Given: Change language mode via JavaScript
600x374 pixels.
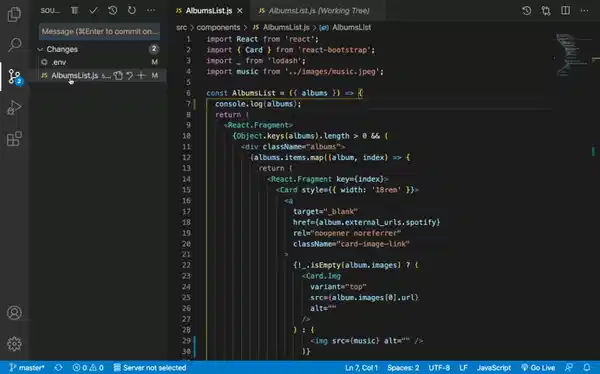Looking at the screenshot, I should click(x=494, y=367).
